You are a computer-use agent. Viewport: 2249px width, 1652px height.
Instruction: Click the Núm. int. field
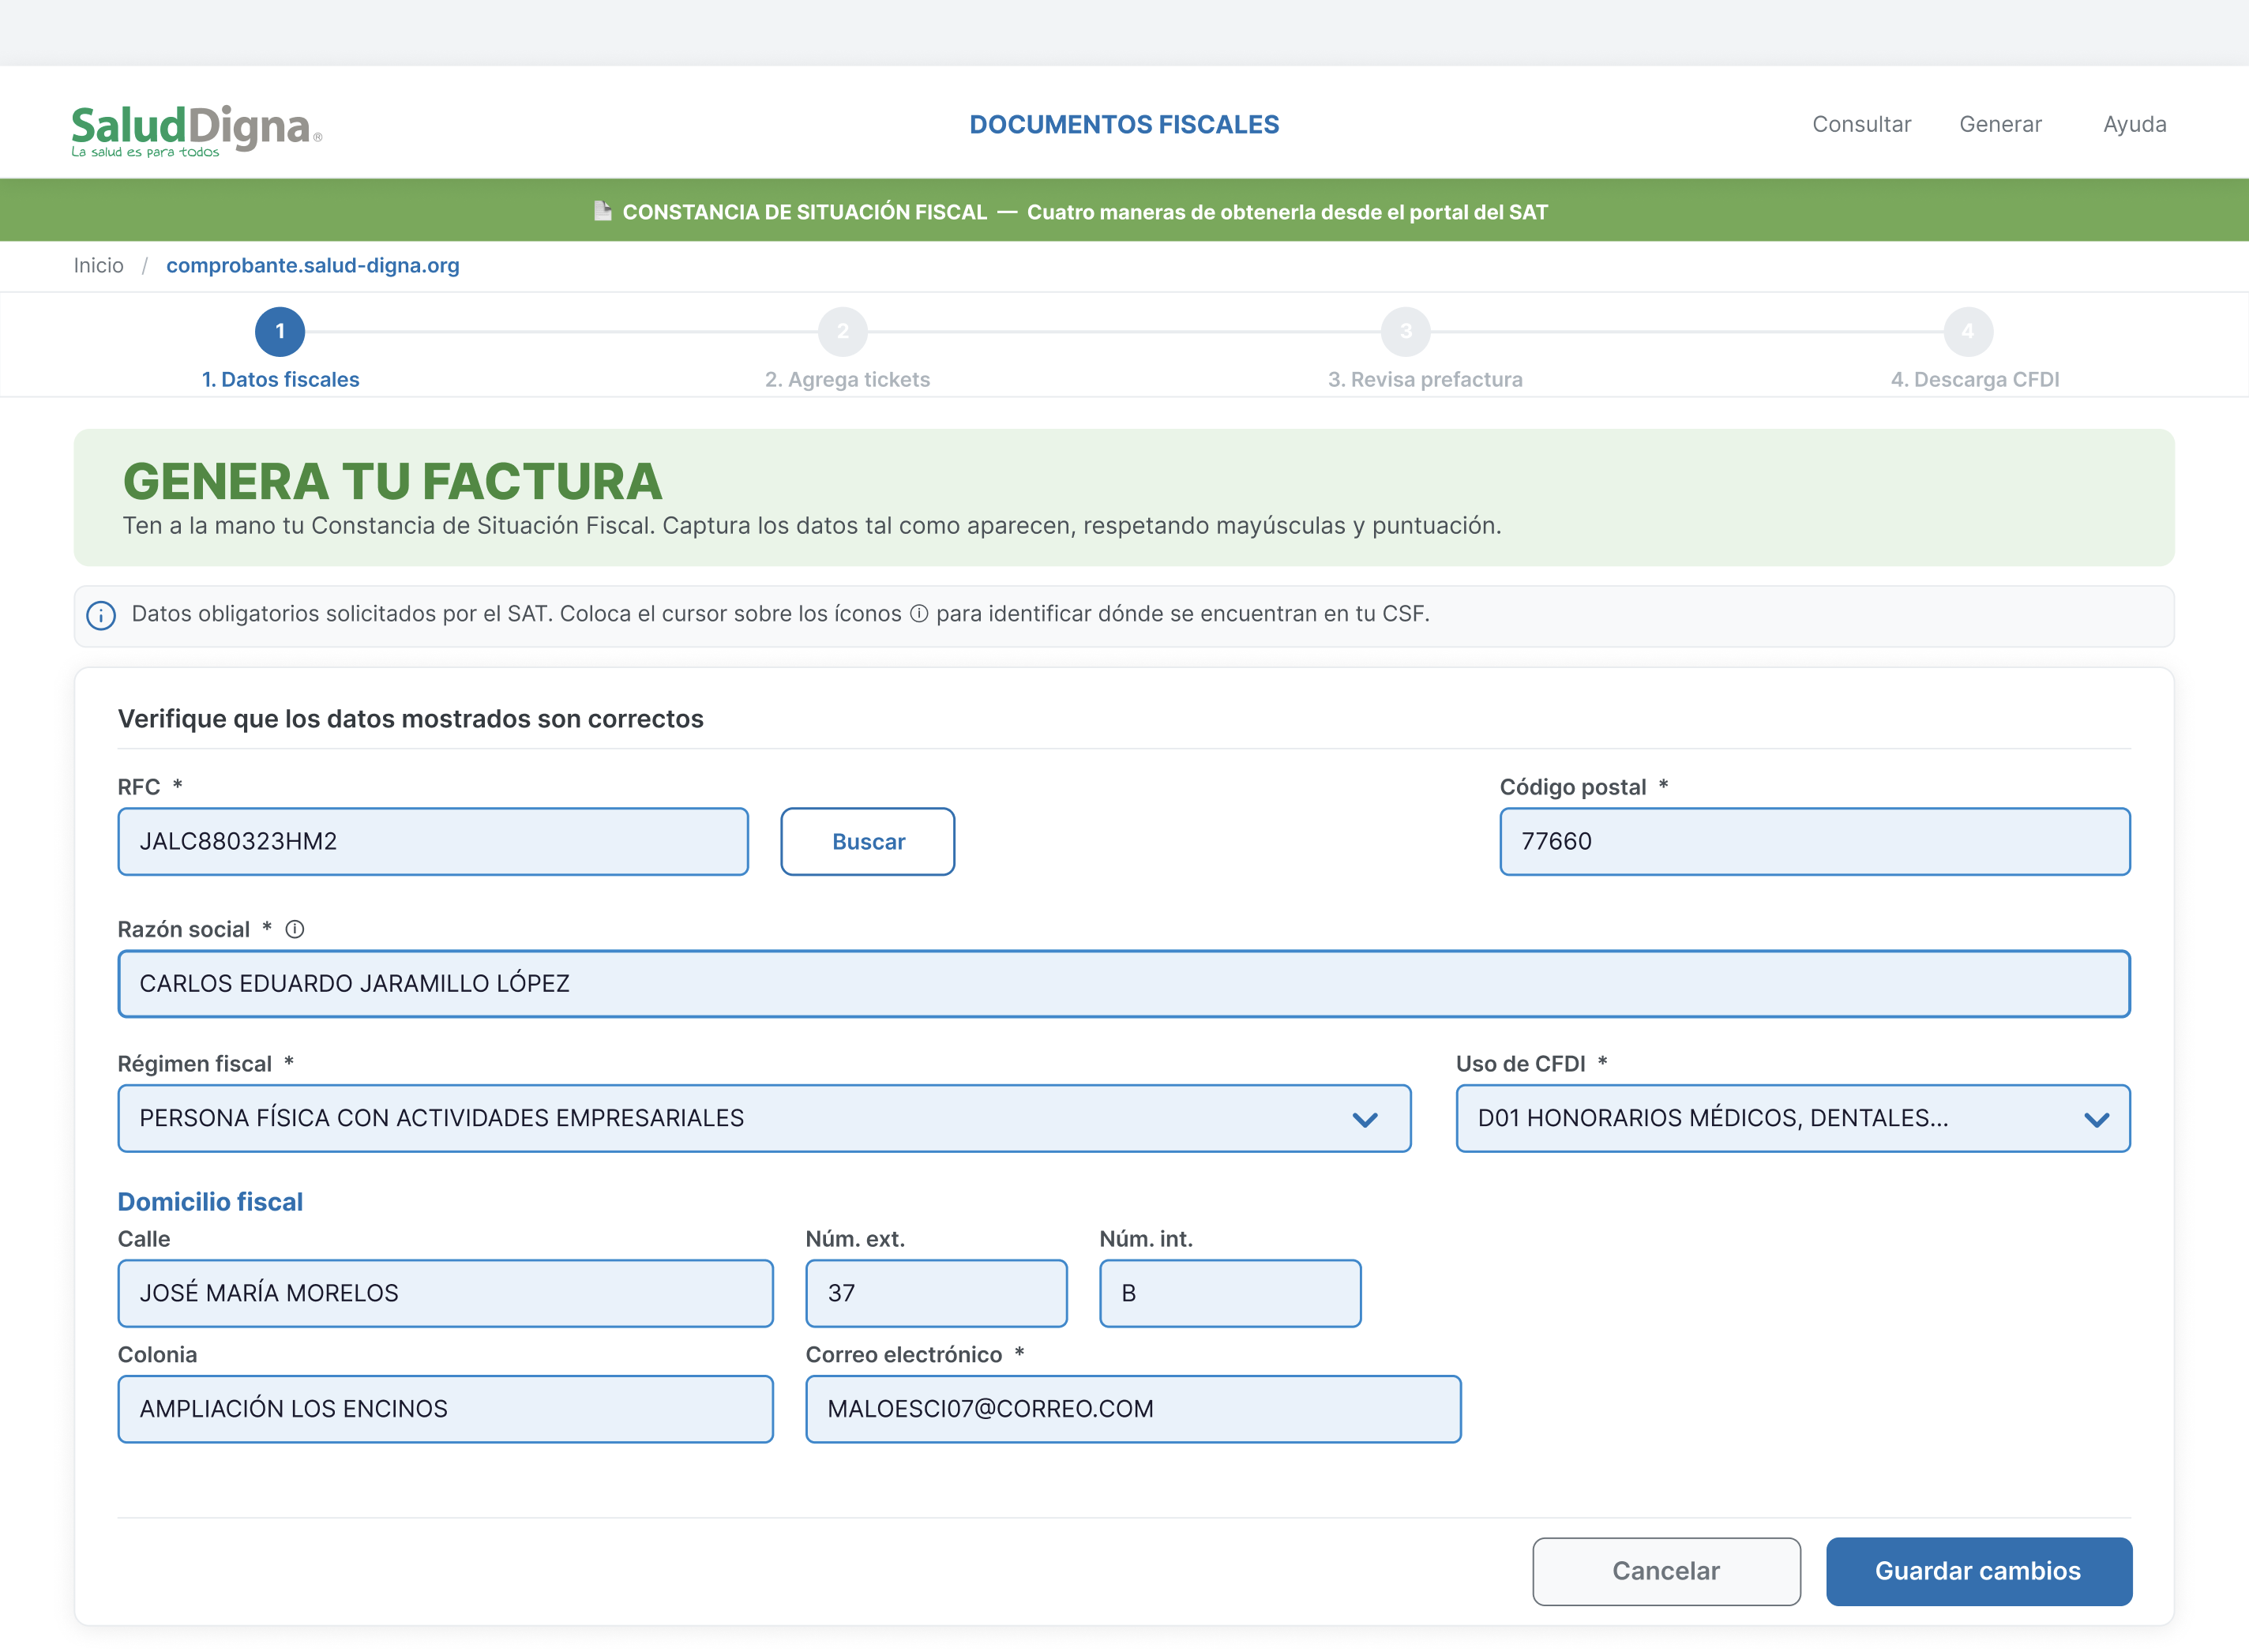point(1230,1294)
